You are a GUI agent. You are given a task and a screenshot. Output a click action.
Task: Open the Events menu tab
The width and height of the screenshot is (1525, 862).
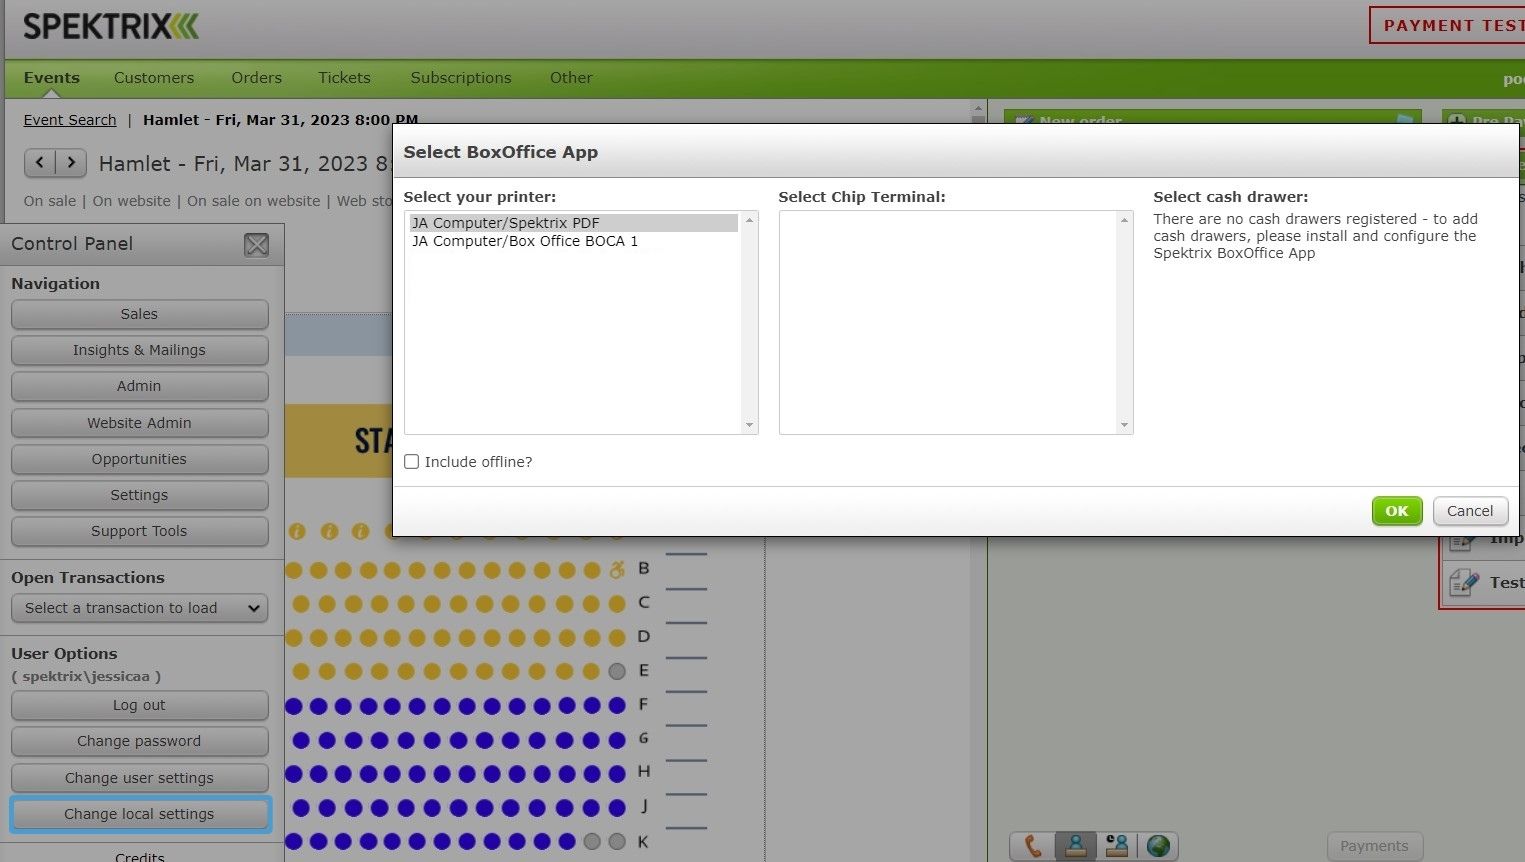(x=52, y=78)
